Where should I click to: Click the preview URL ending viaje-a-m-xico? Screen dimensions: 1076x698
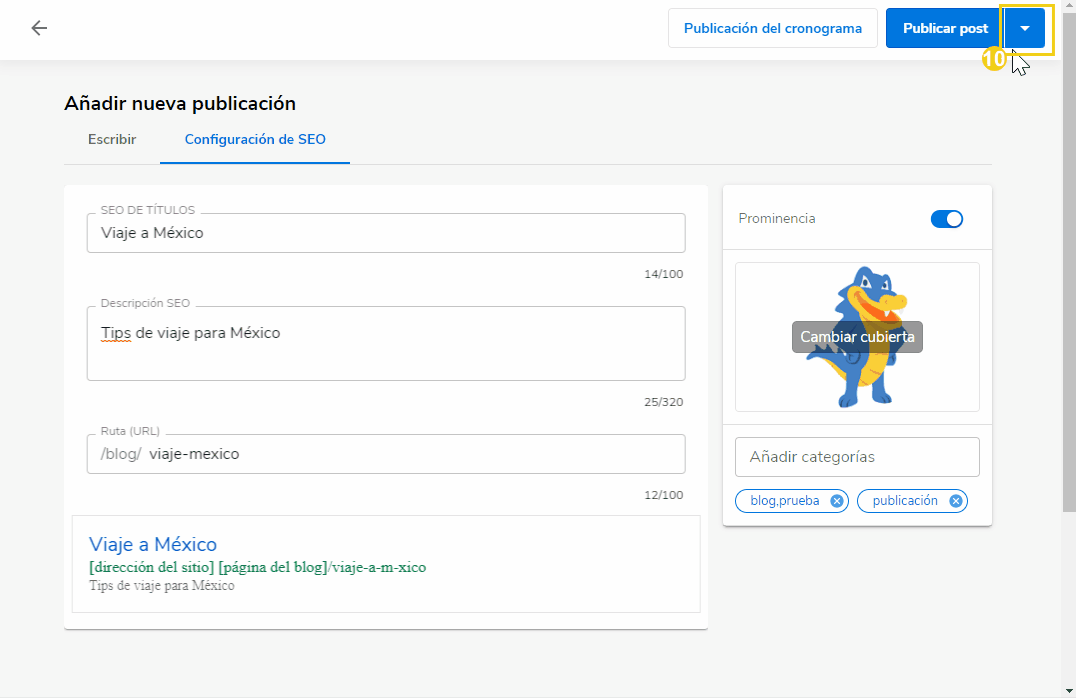[x=257, y=568]
